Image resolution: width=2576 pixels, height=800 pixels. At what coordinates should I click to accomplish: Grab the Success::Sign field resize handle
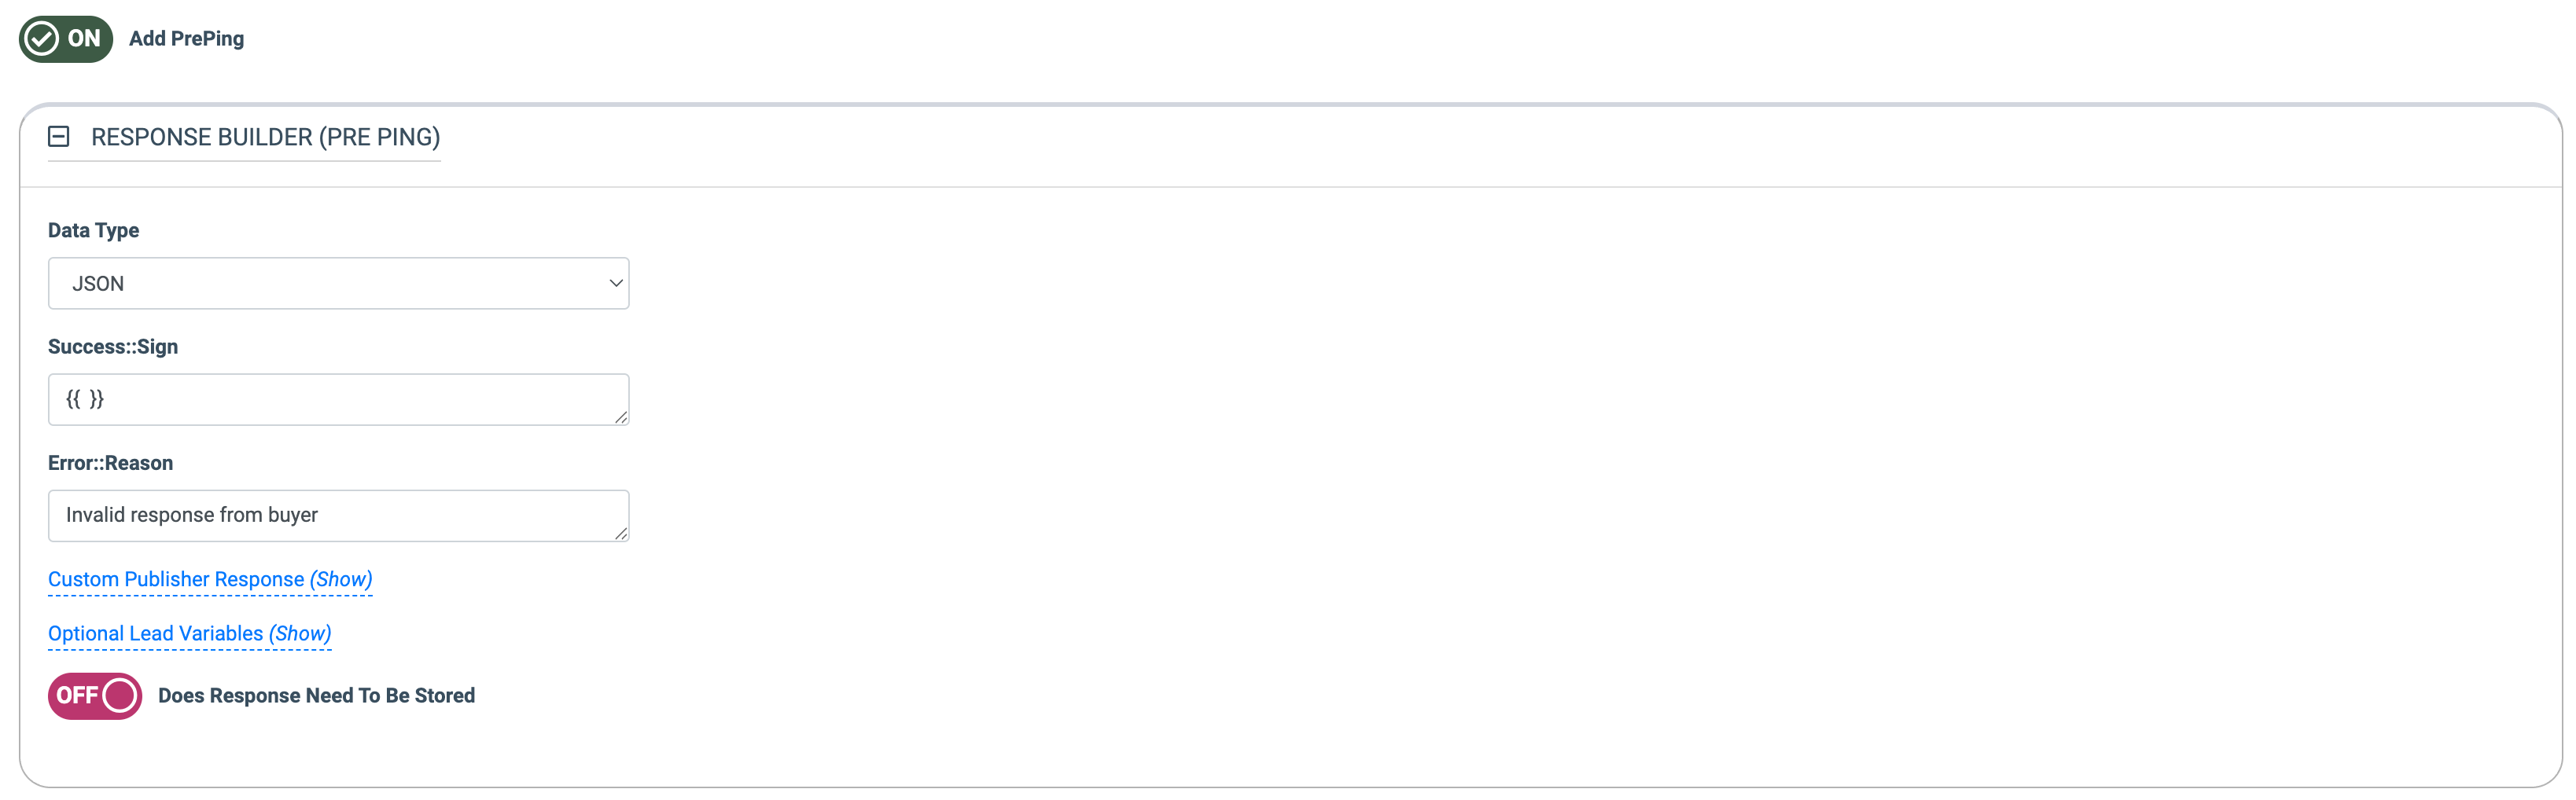(621, 417)
